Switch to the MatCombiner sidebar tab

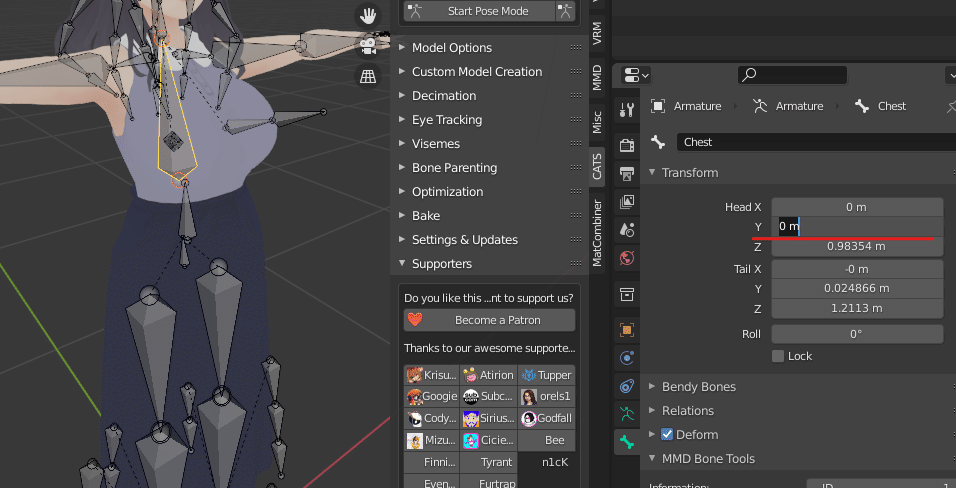(x=597, y=233)
